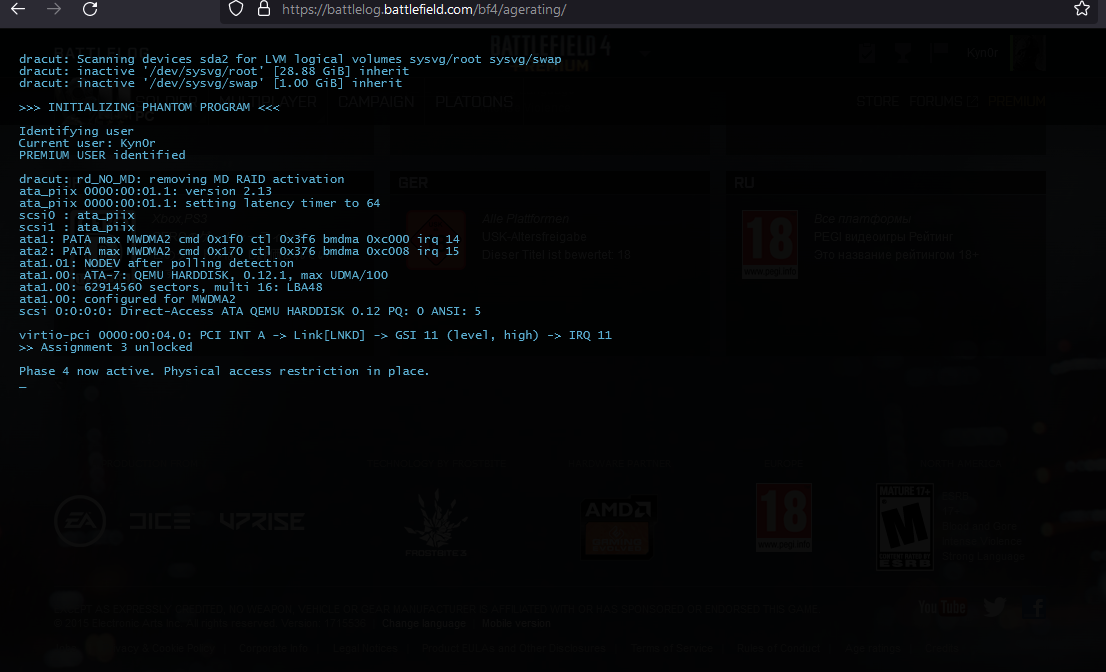Click the footer PEGI 18 rating badge
The width and height of the screenshot is (1106, 672).
[784, 517]
